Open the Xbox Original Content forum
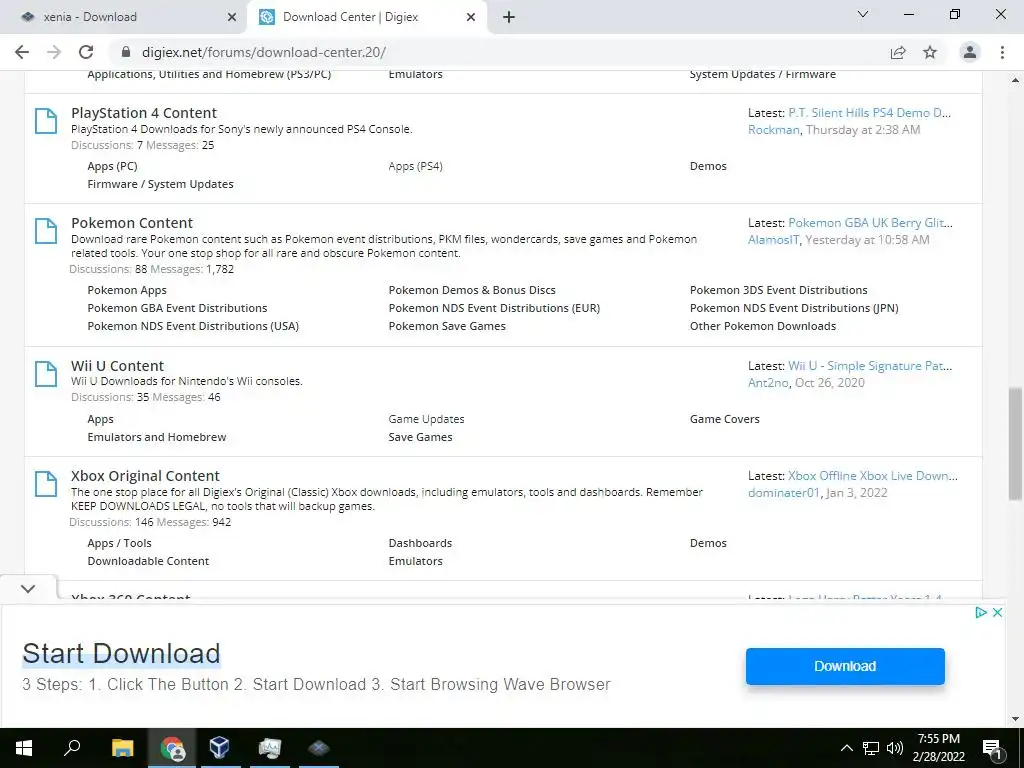Image resolution: width=1024 pixels, height=768 pixels. [145, 476]
